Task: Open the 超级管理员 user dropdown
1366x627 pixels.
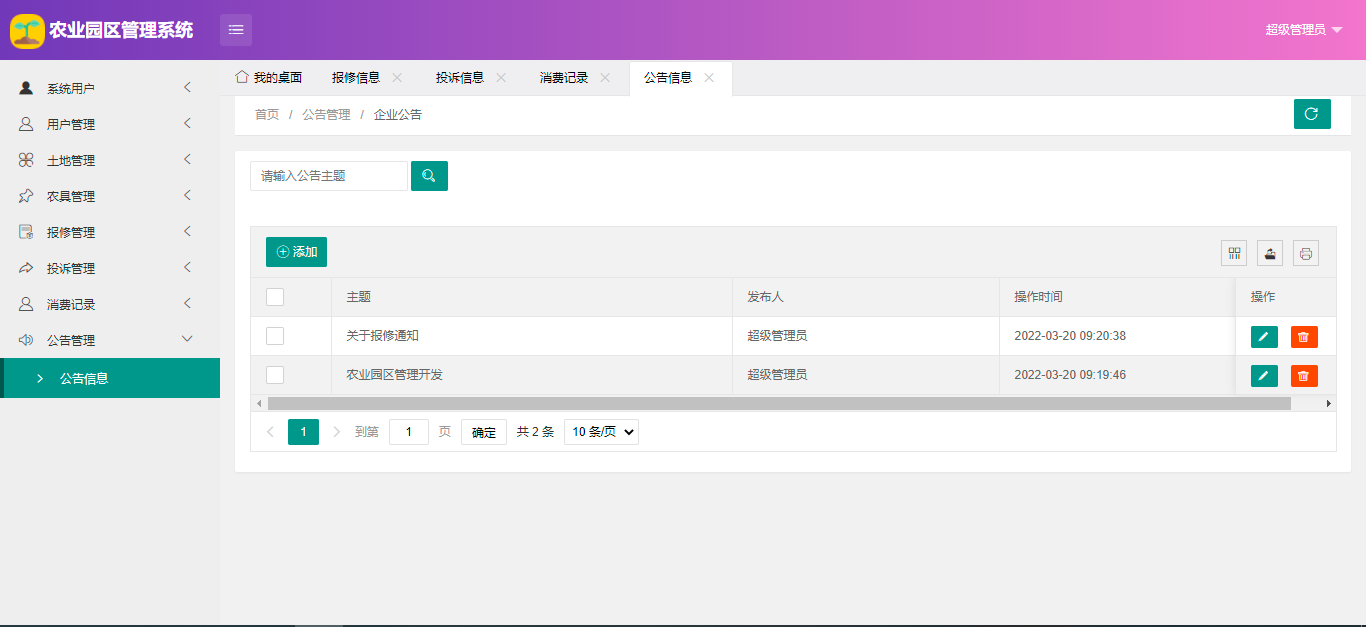Action: coord(1303,30)
